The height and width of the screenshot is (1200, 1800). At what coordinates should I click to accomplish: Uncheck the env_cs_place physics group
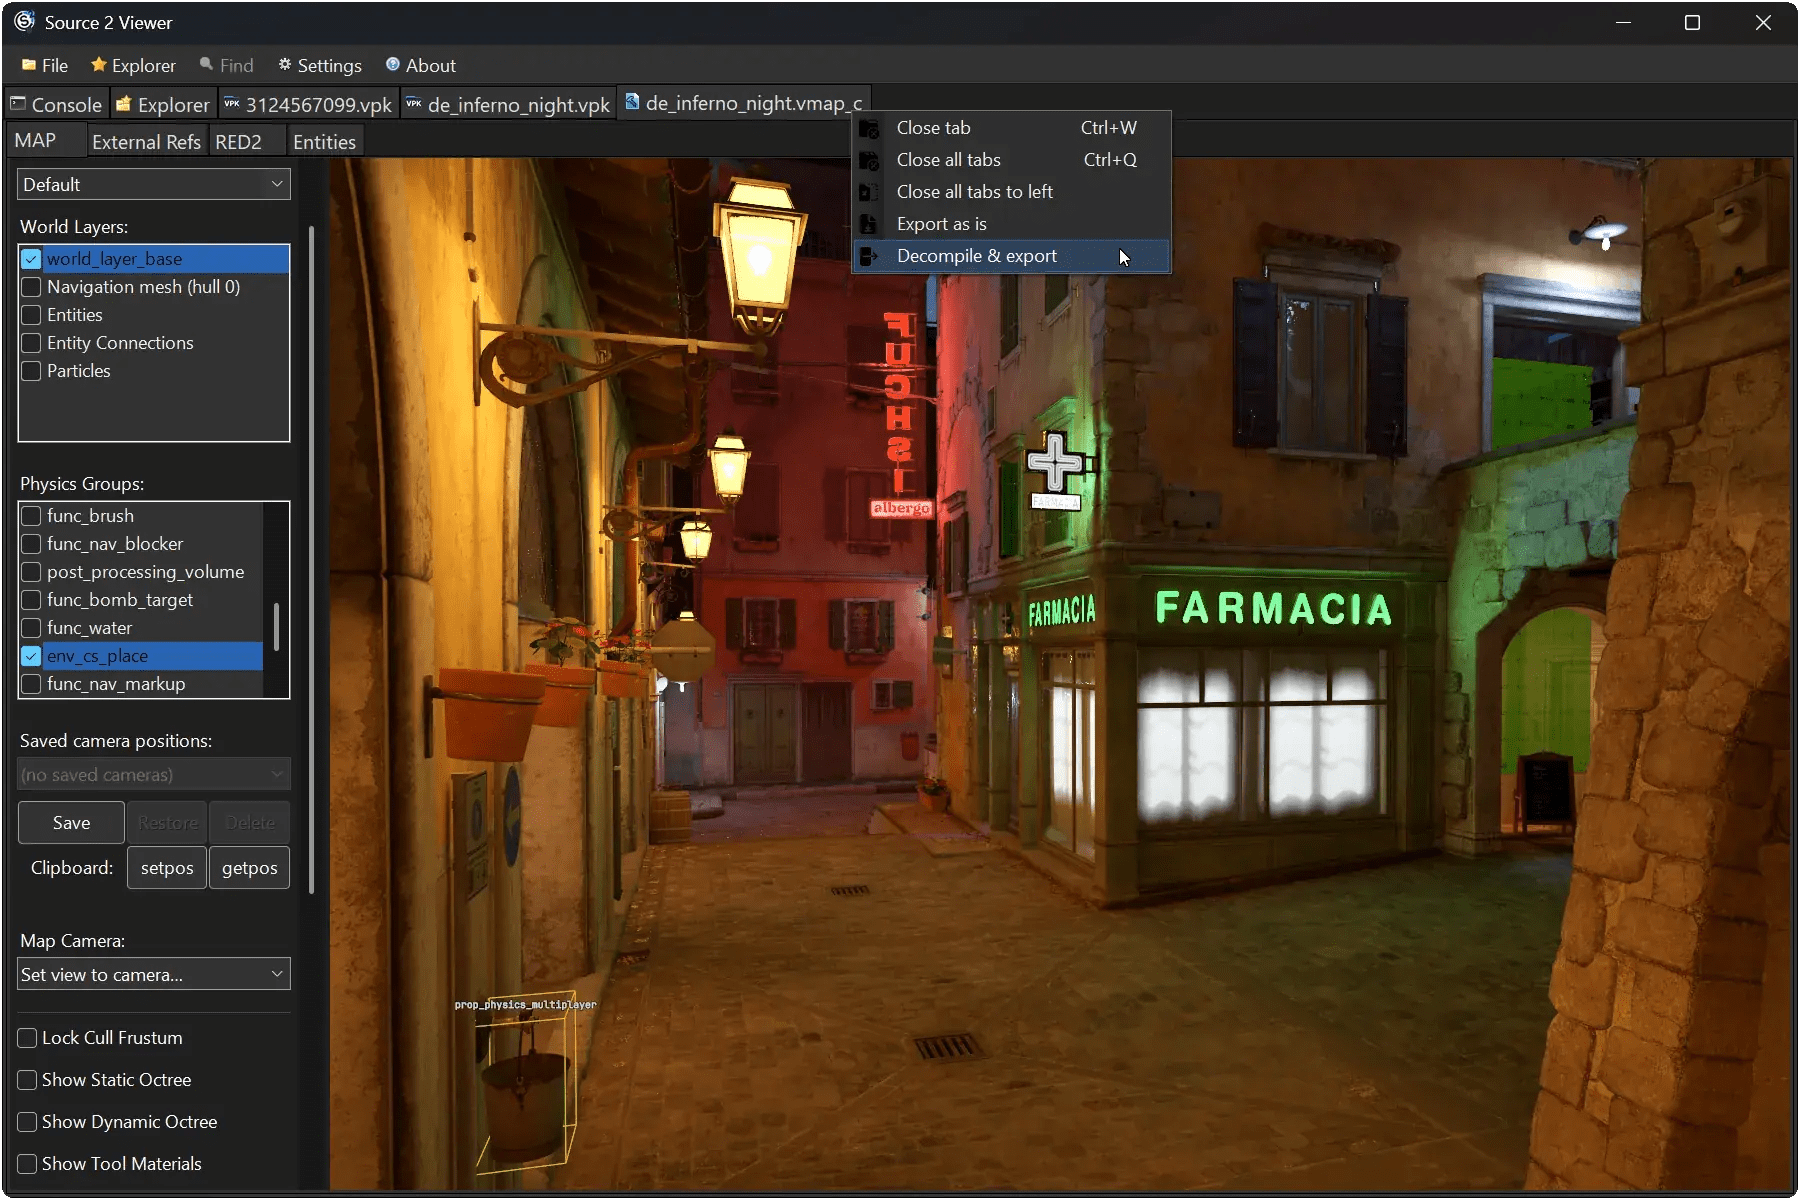(31, 656)
